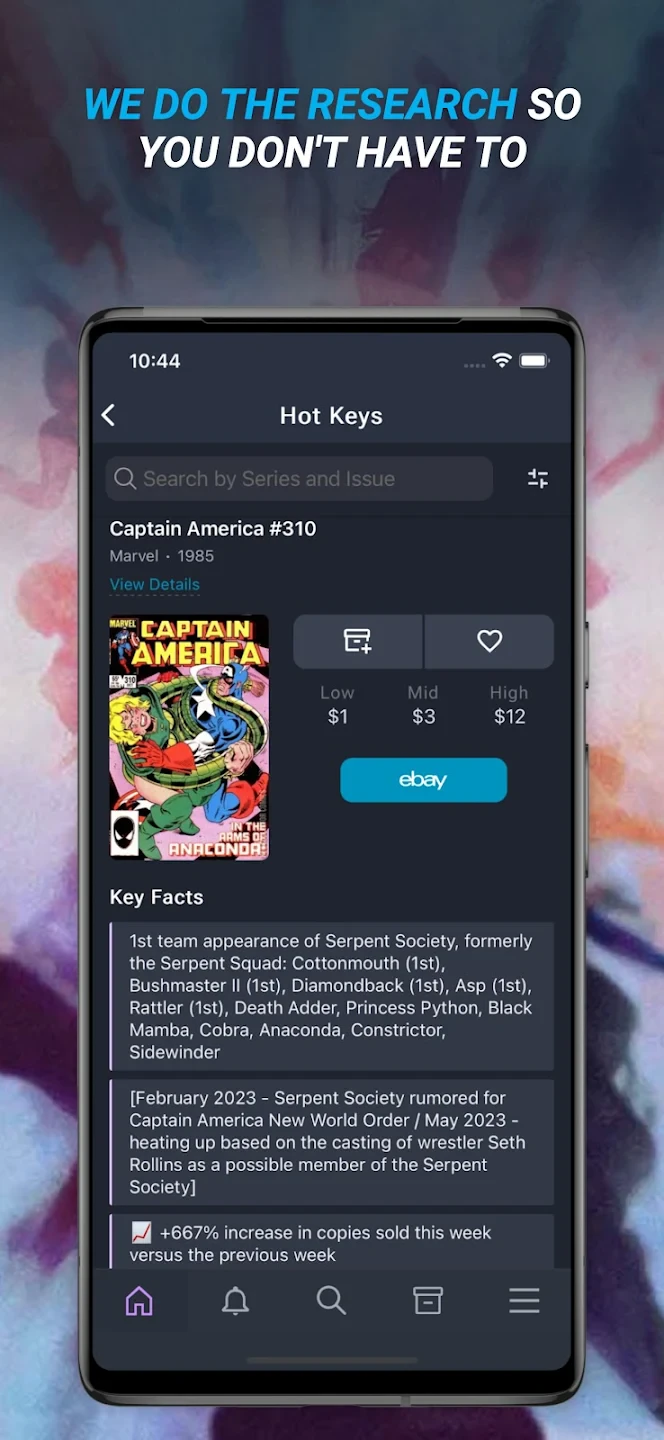Tap the +667% increase sales note

pos(332,1243)
